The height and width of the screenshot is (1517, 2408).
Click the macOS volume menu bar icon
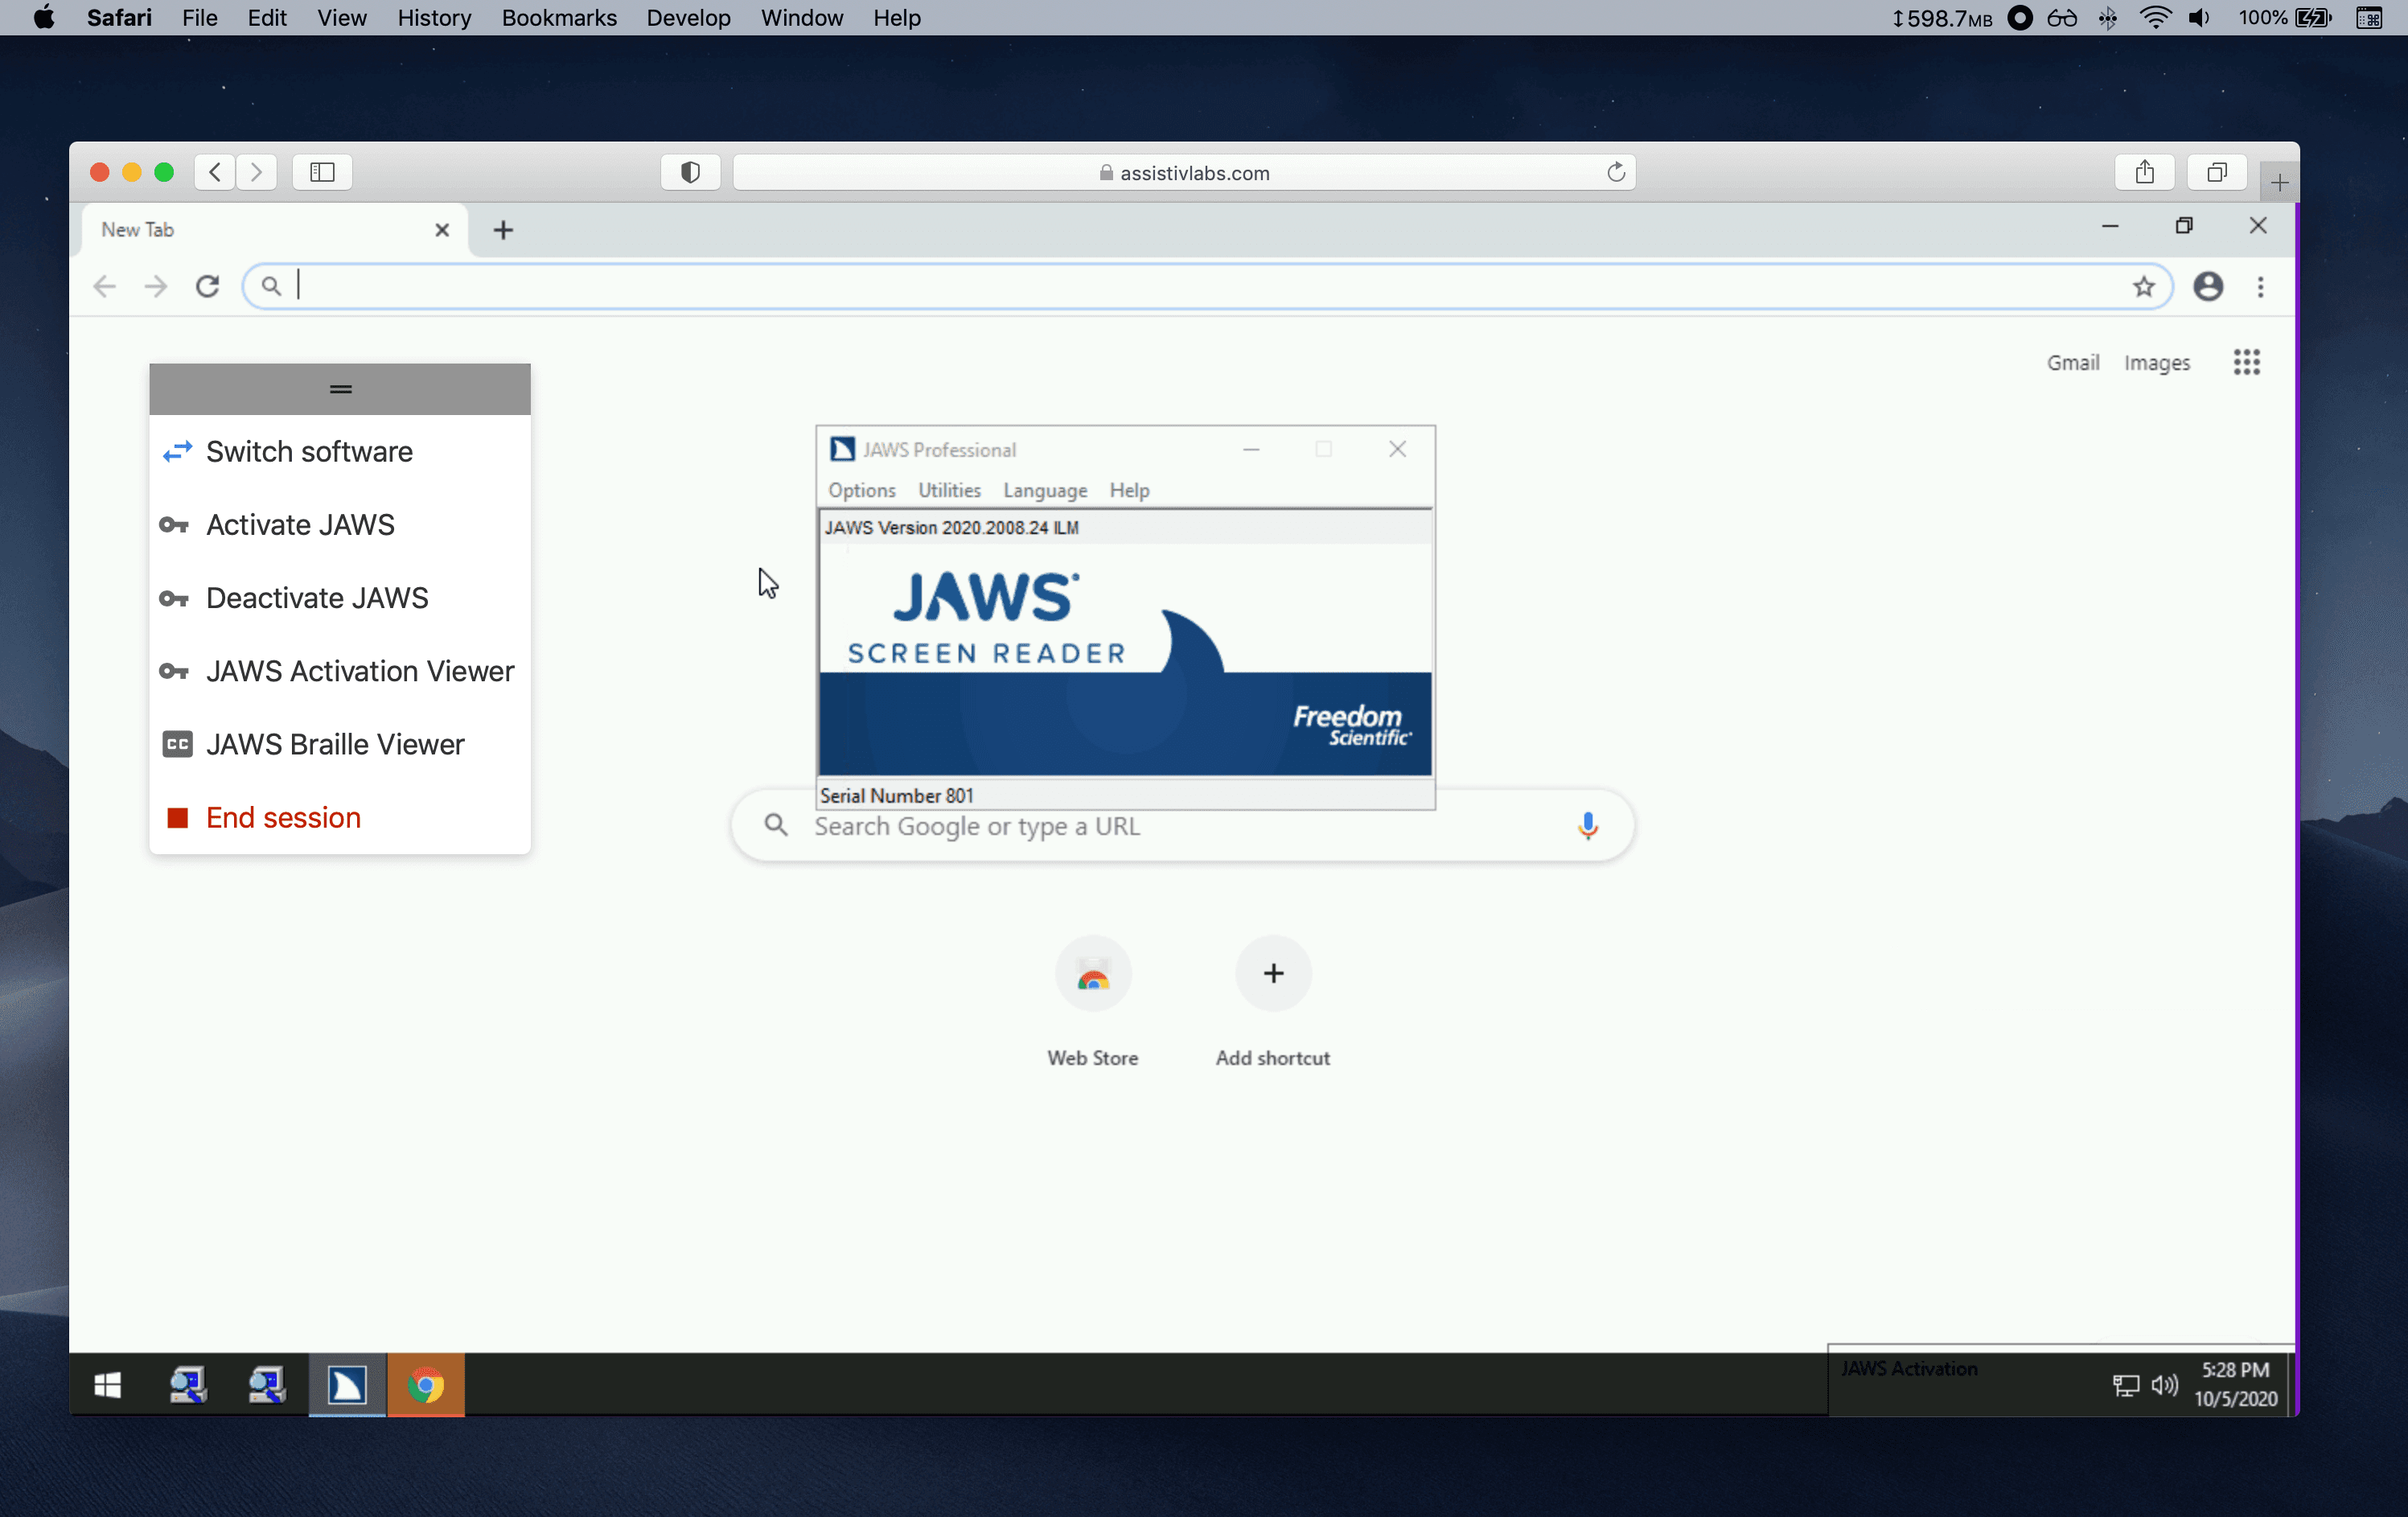pos(2198,18)
